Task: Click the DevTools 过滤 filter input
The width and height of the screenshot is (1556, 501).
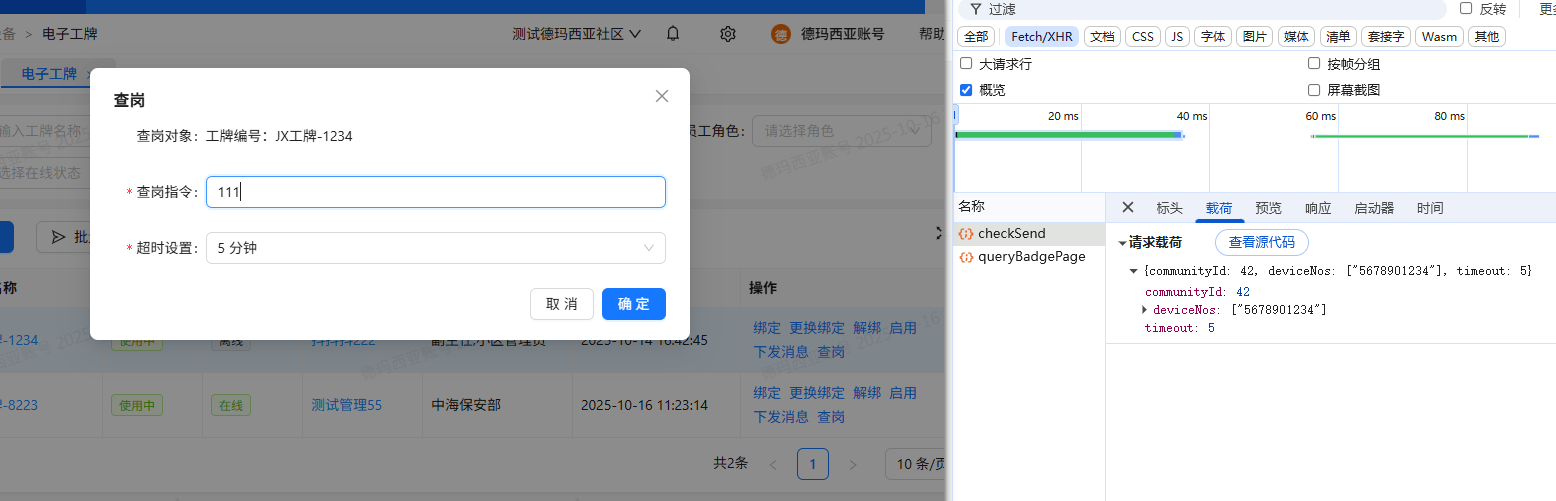Action: point(1203,9)
